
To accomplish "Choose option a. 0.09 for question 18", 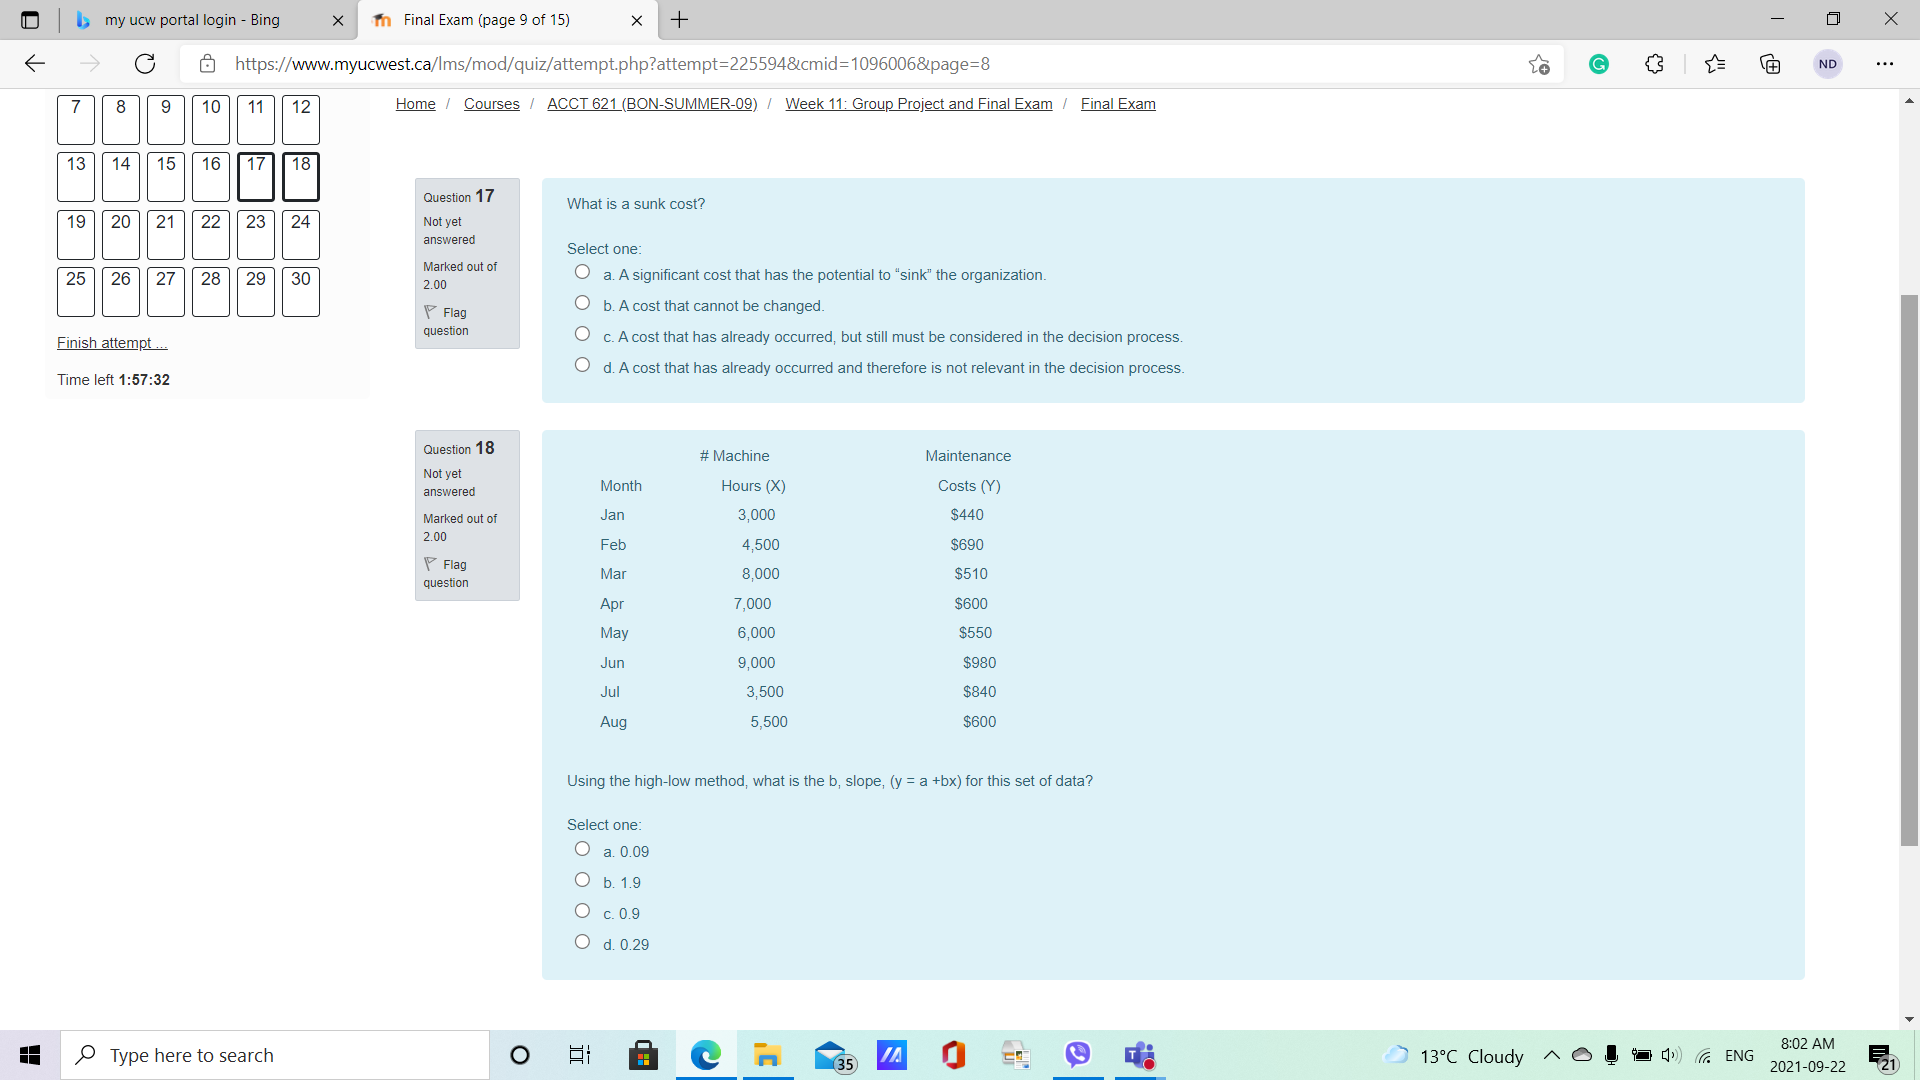I will (x=582, y=849).
